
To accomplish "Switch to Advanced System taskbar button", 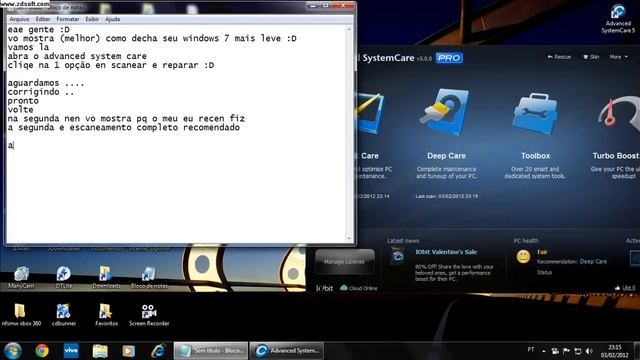I will [x=287, y=351].
